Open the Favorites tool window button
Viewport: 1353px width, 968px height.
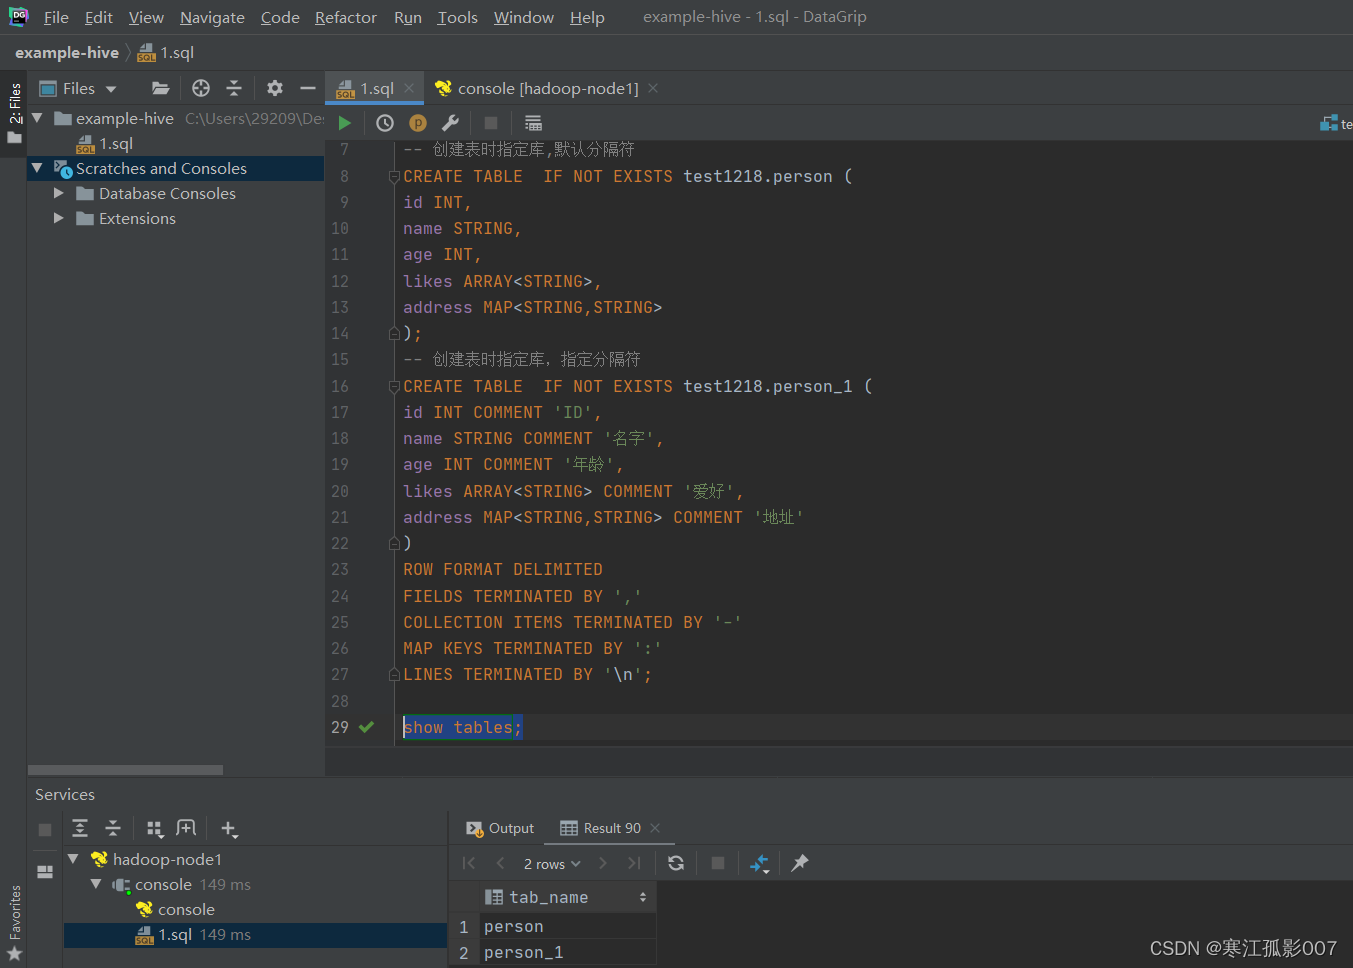14,922
